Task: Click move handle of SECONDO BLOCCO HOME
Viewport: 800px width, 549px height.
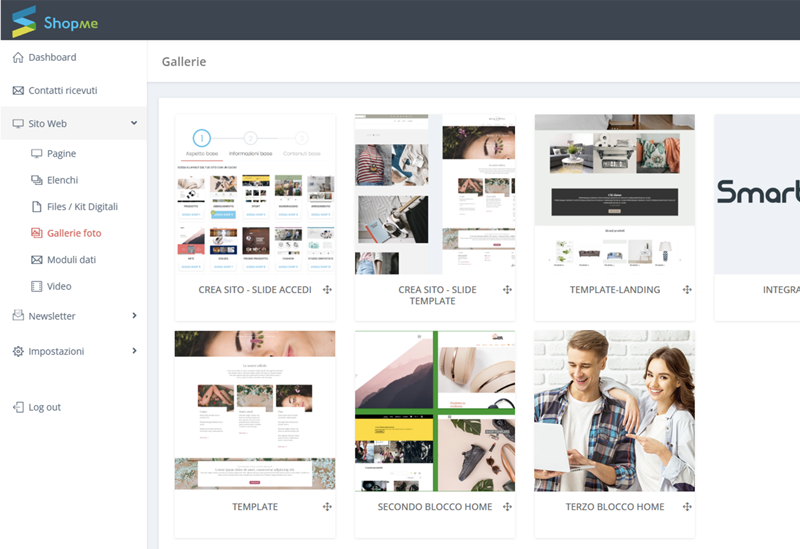Action: click(x=507, y=507)
